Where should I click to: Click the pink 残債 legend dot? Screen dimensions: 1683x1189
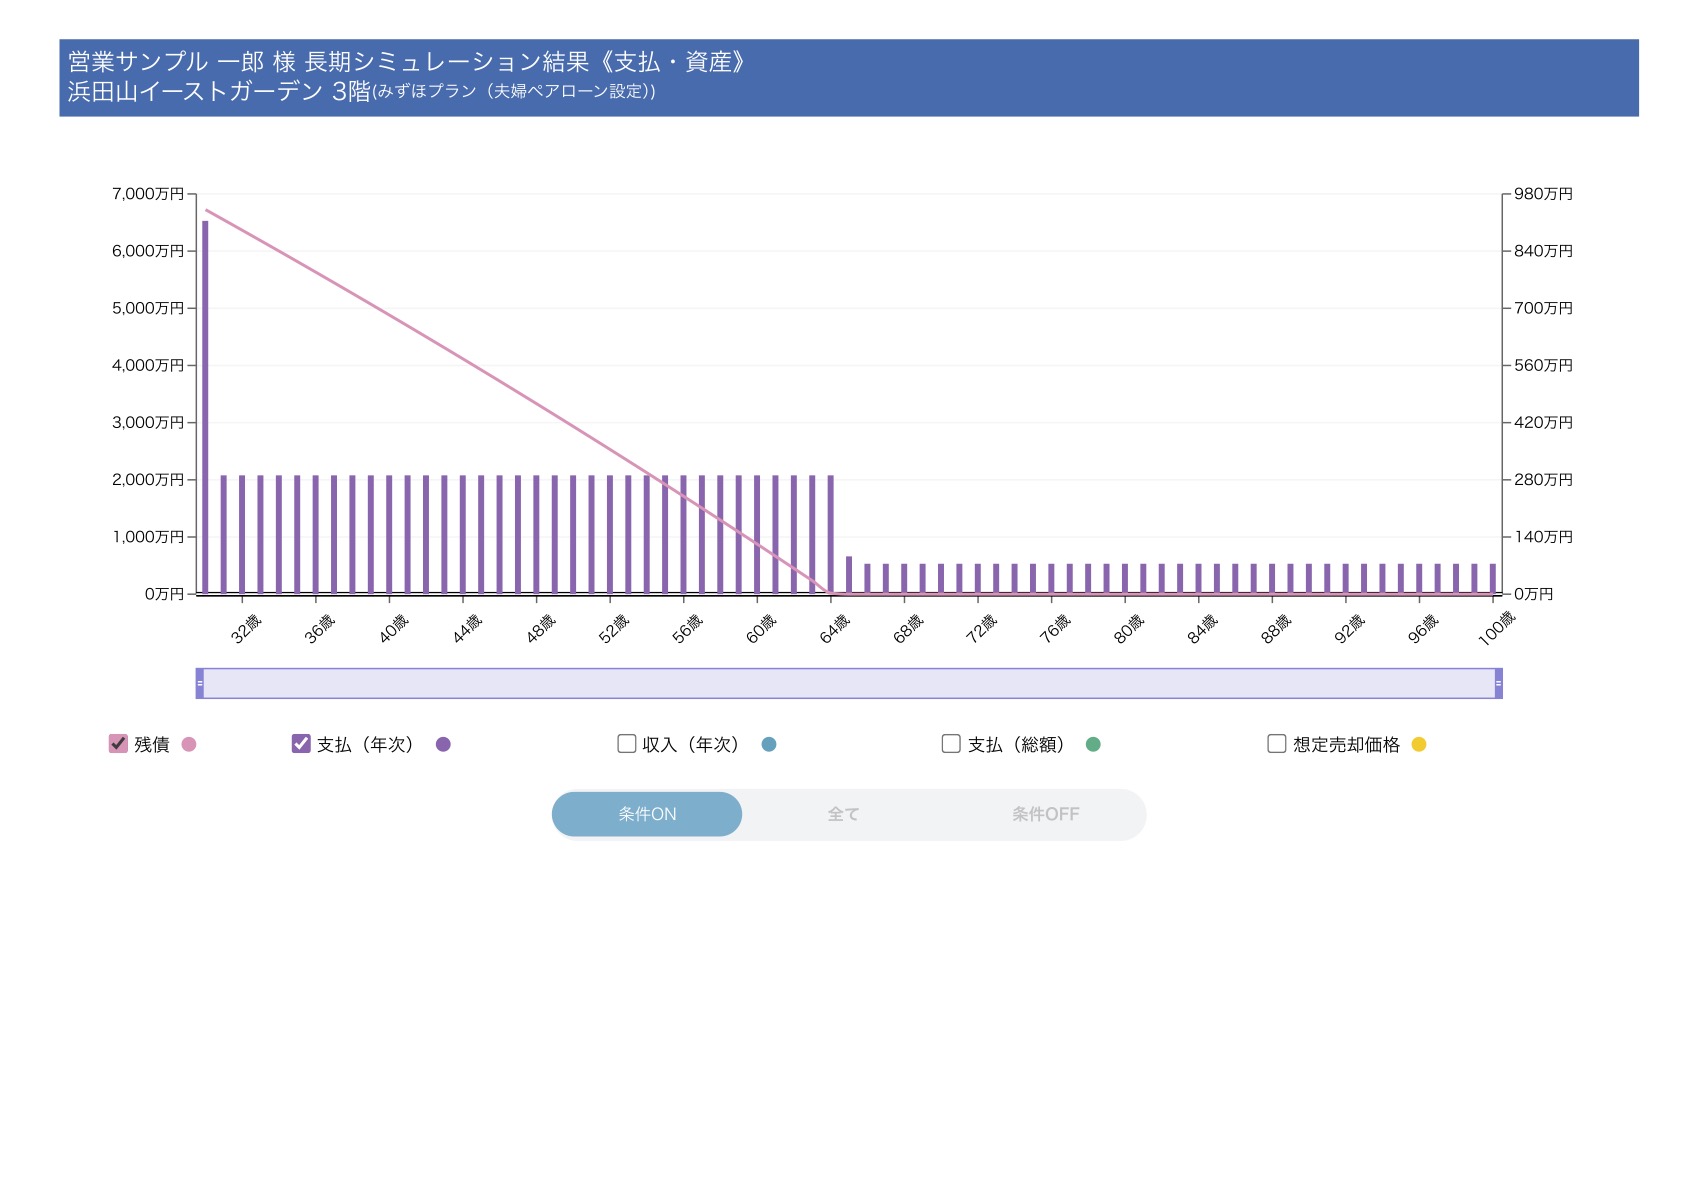189,744
